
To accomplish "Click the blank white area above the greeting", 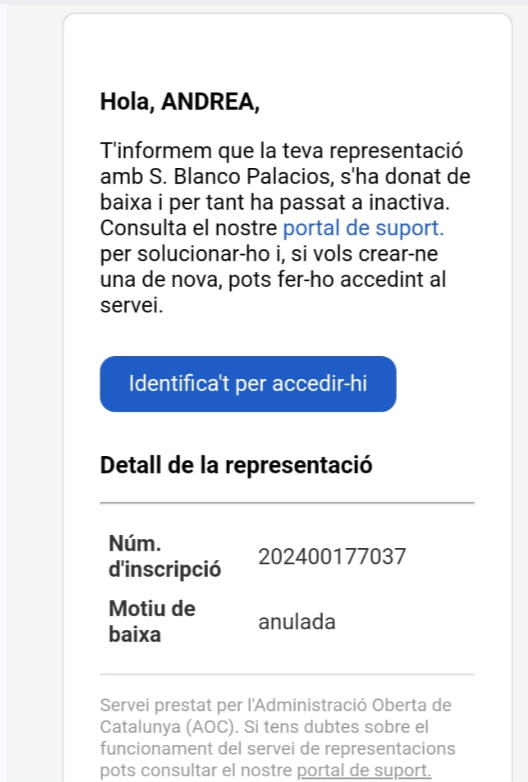I will coord(287,50).
